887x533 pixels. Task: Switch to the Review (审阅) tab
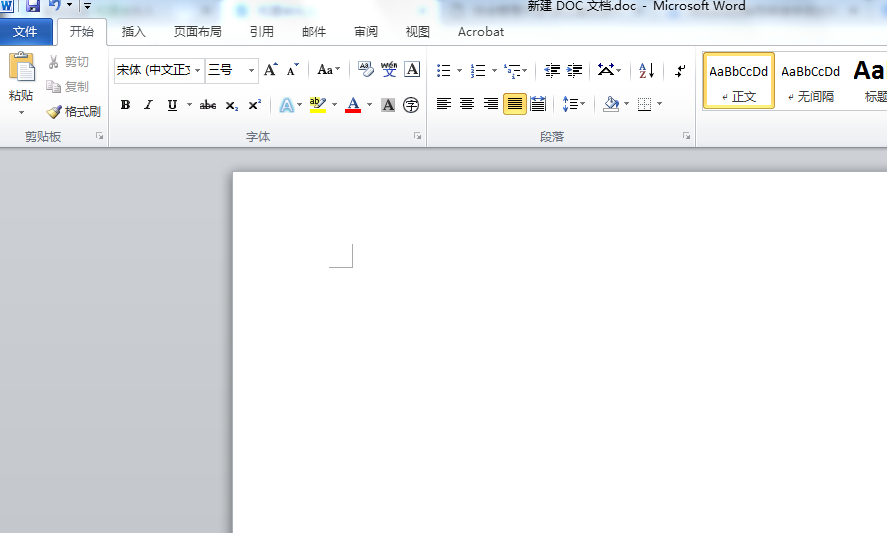[366, 32]
